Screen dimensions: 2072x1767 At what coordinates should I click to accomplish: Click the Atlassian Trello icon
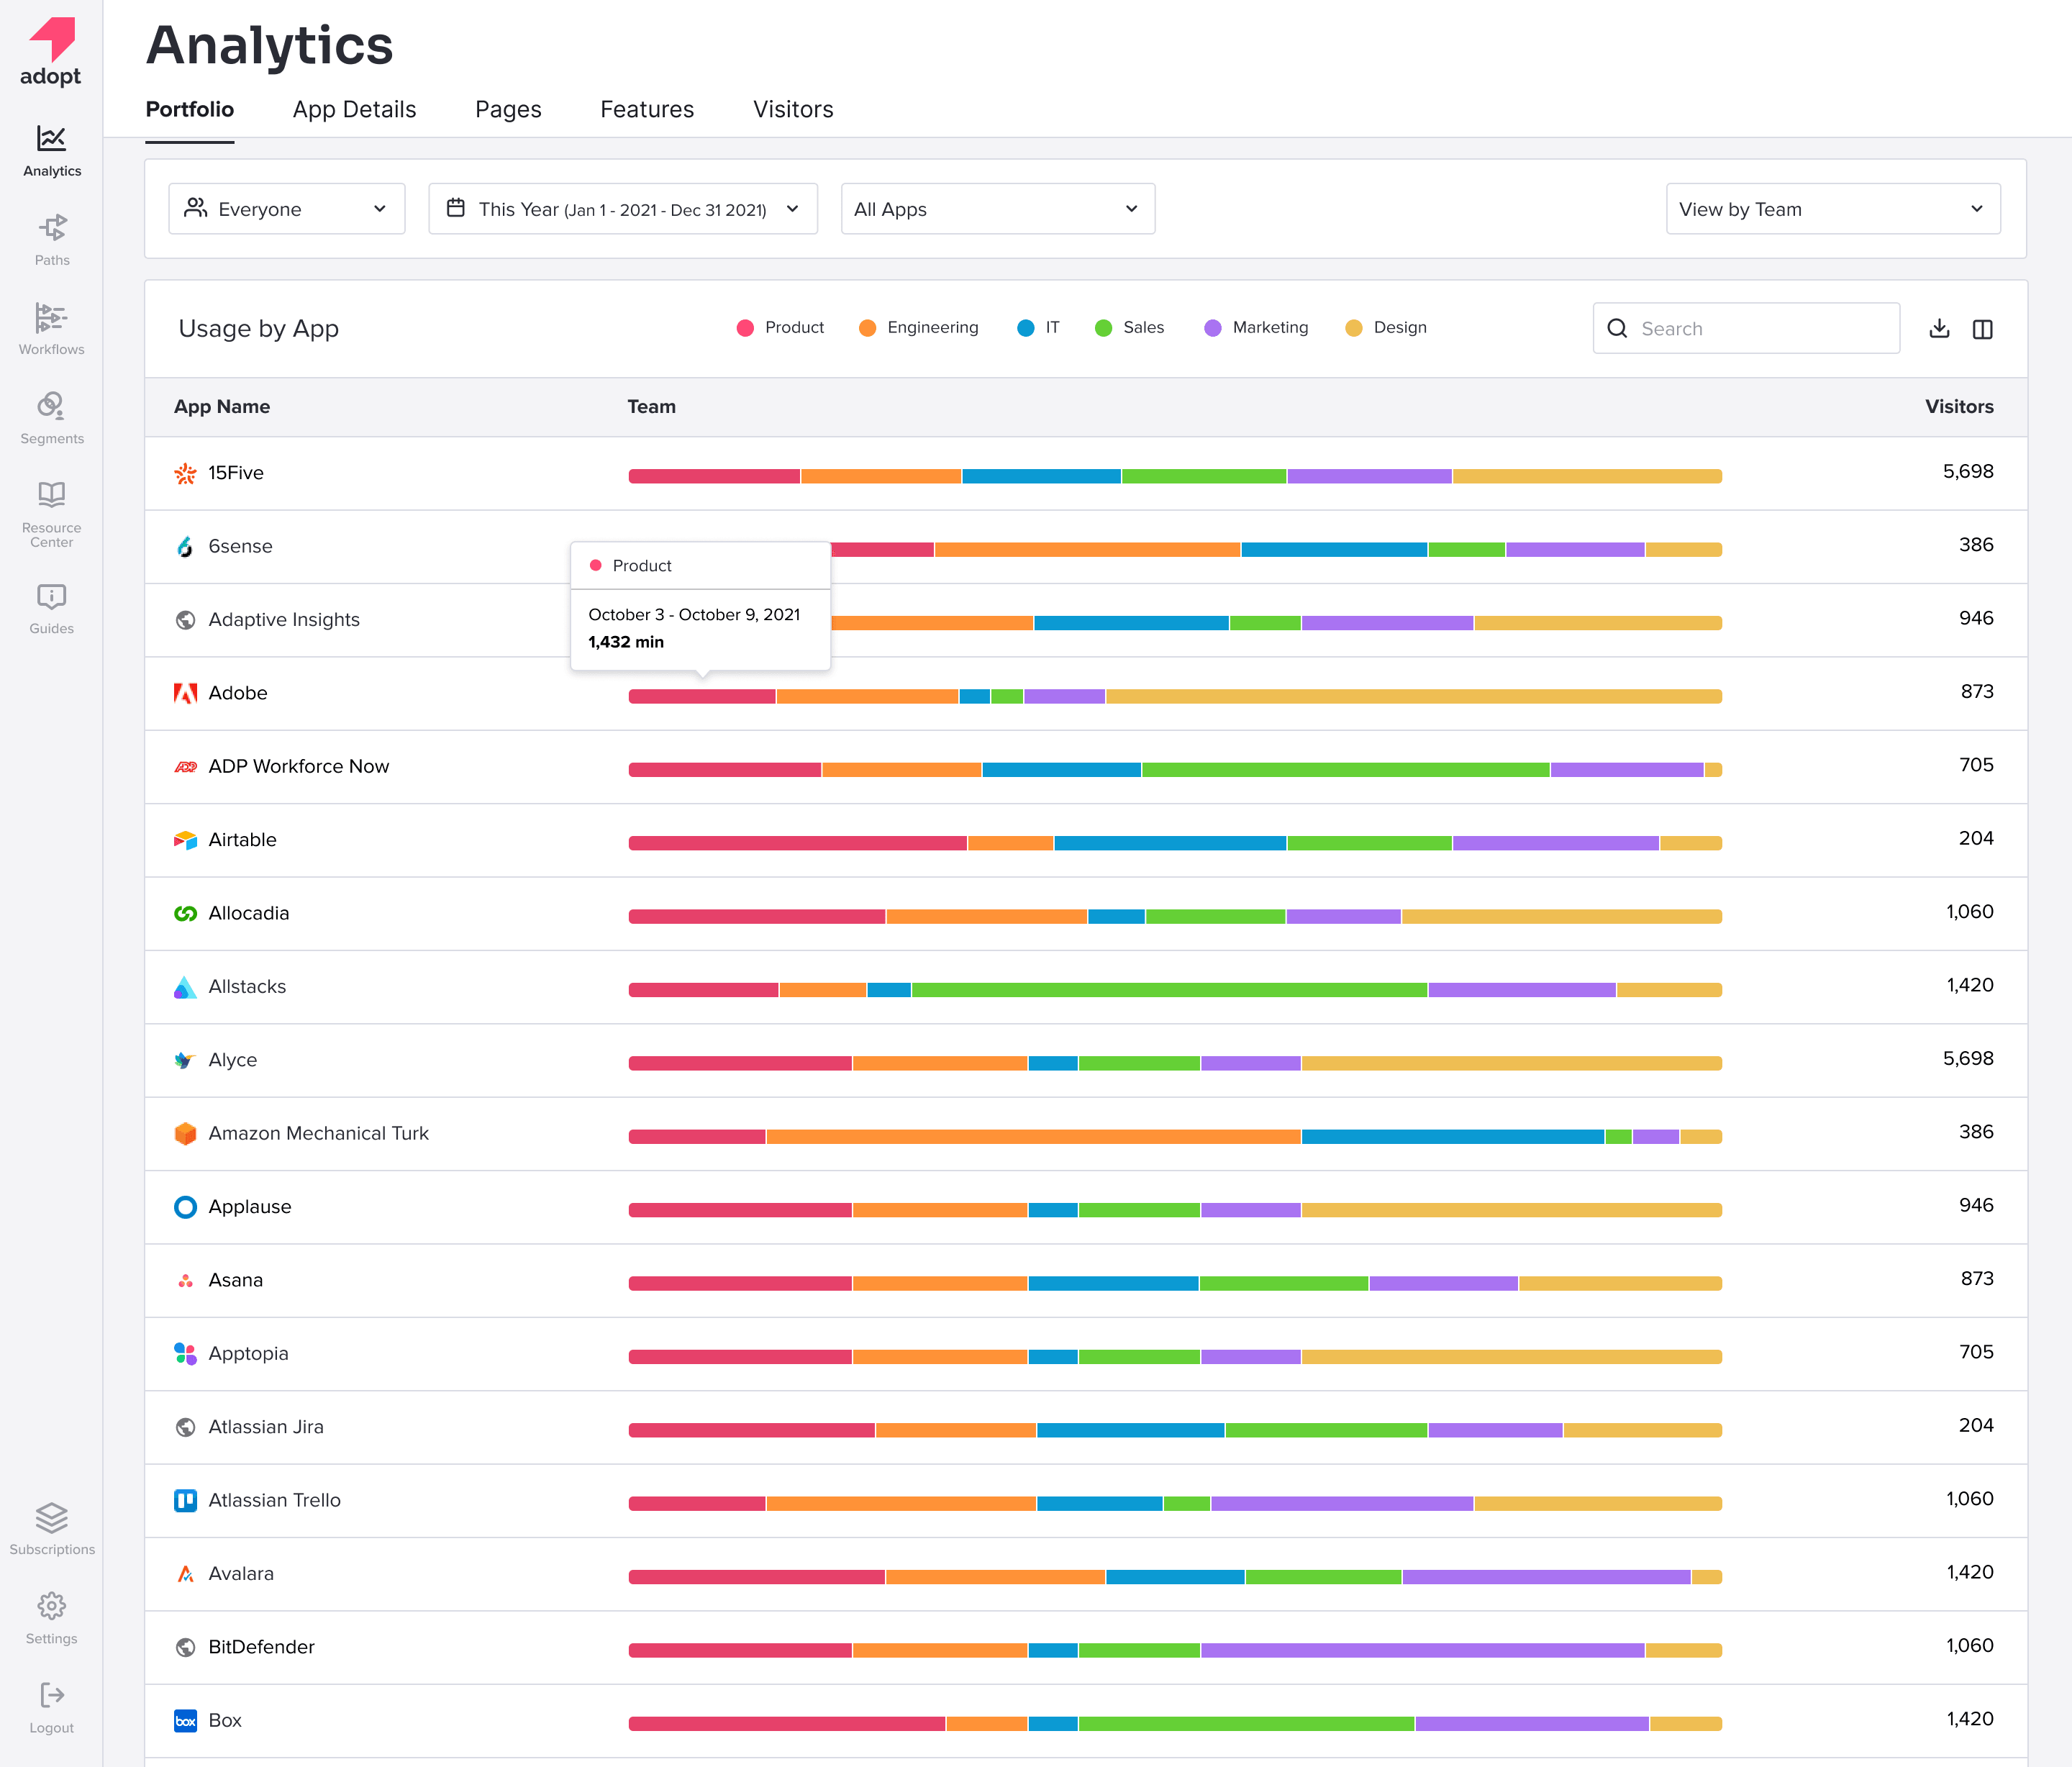pos(185,1500)
